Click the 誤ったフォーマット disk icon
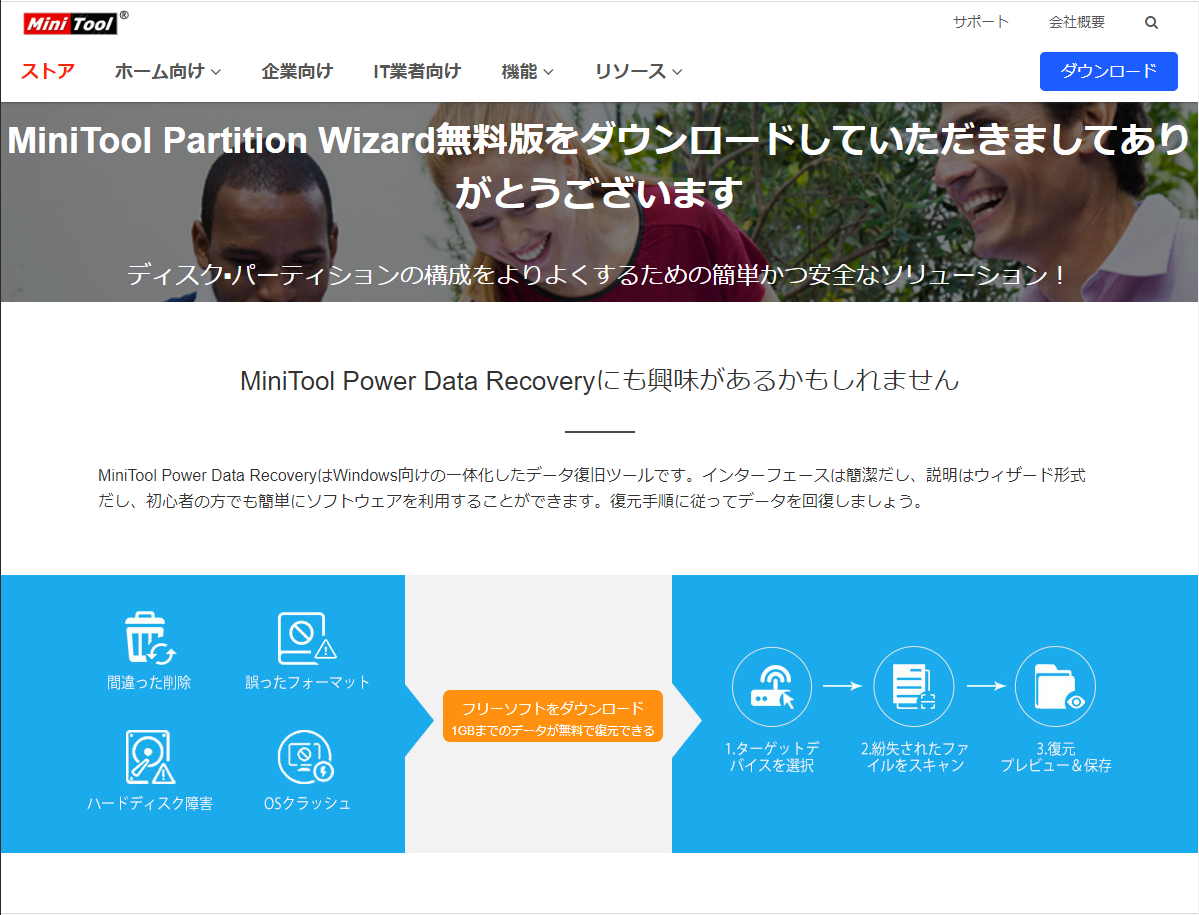 tap(307, 638)
